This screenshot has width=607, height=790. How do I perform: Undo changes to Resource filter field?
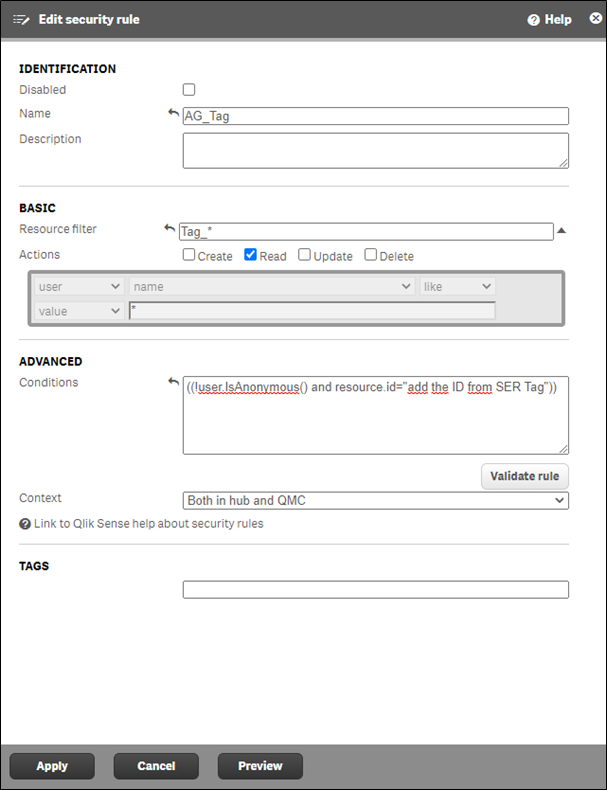point(169,229)
